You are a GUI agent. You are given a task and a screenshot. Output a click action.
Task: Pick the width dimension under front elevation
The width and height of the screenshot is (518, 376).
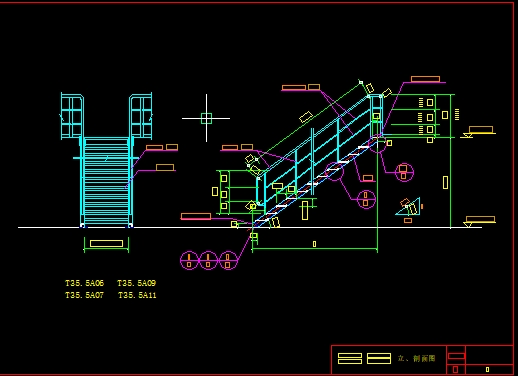pos(106,244)
